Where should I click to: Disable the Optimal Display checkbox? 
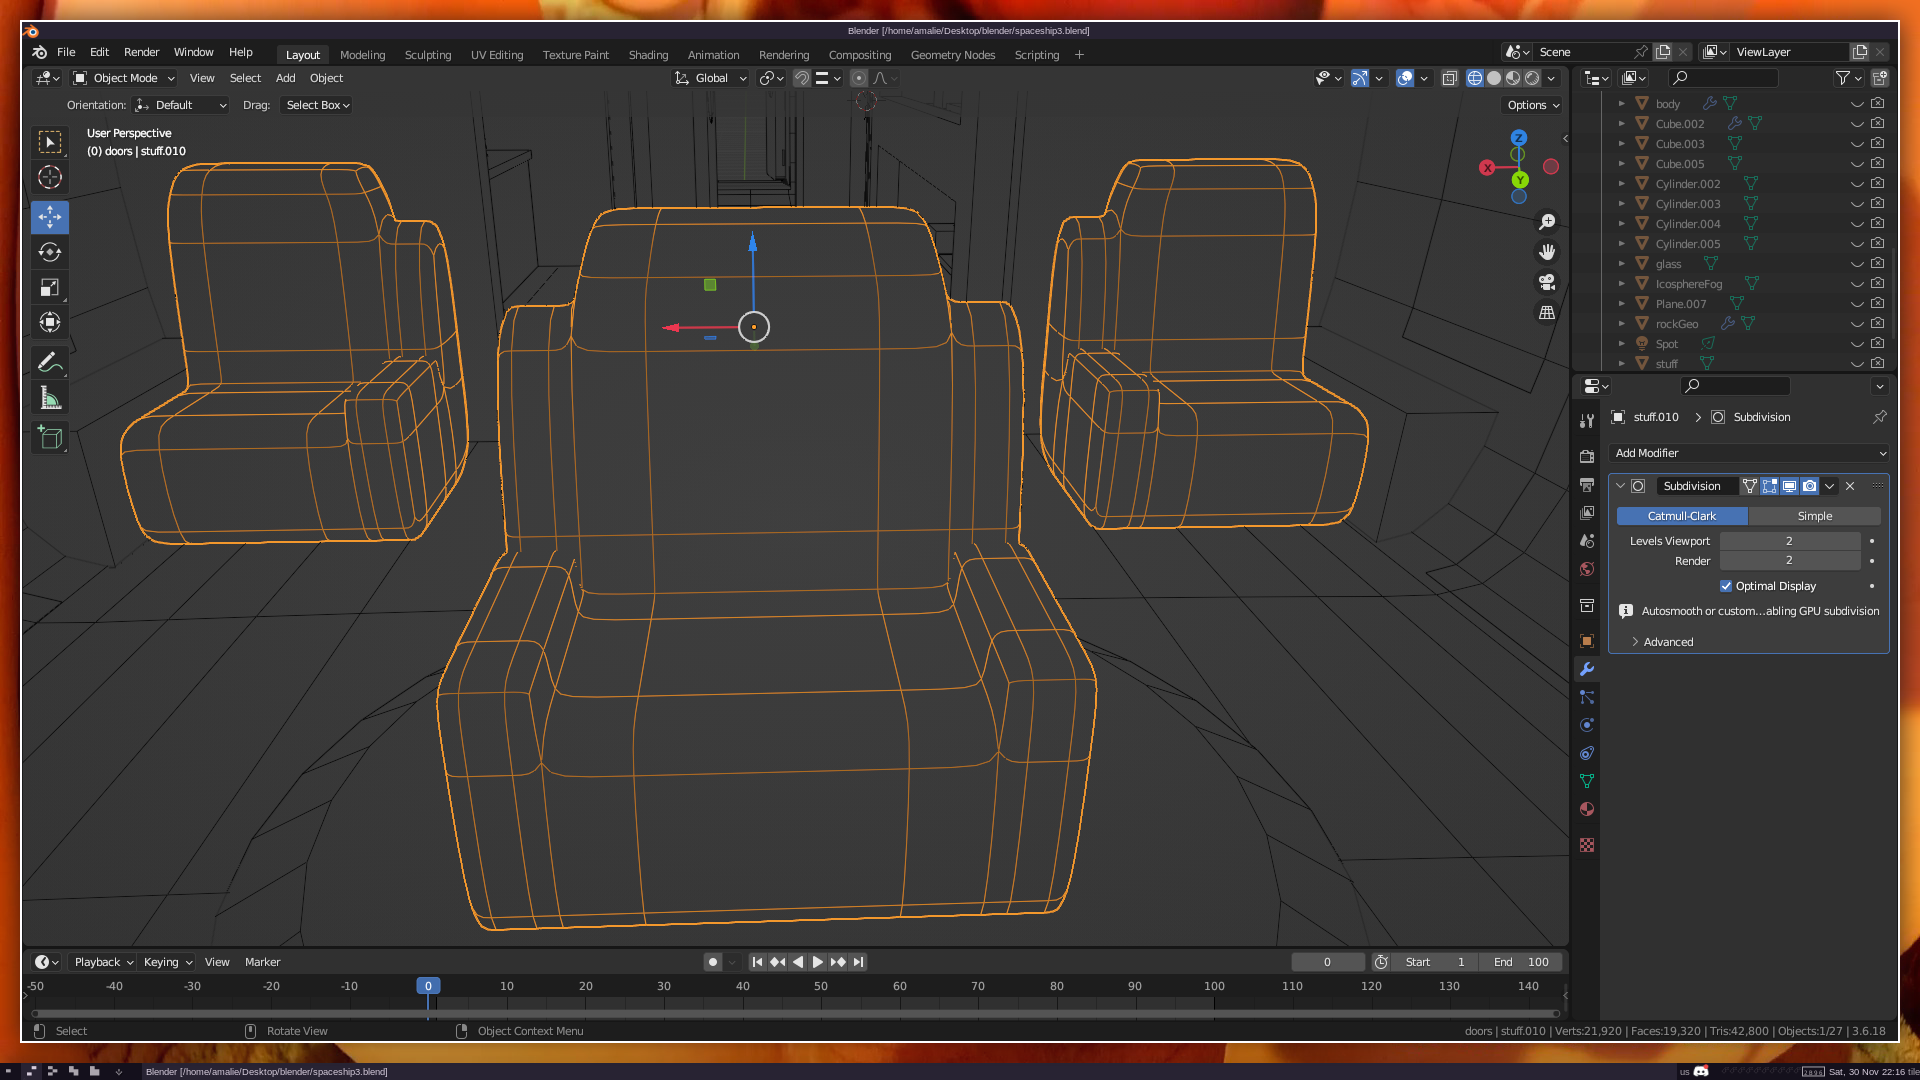1726,586
